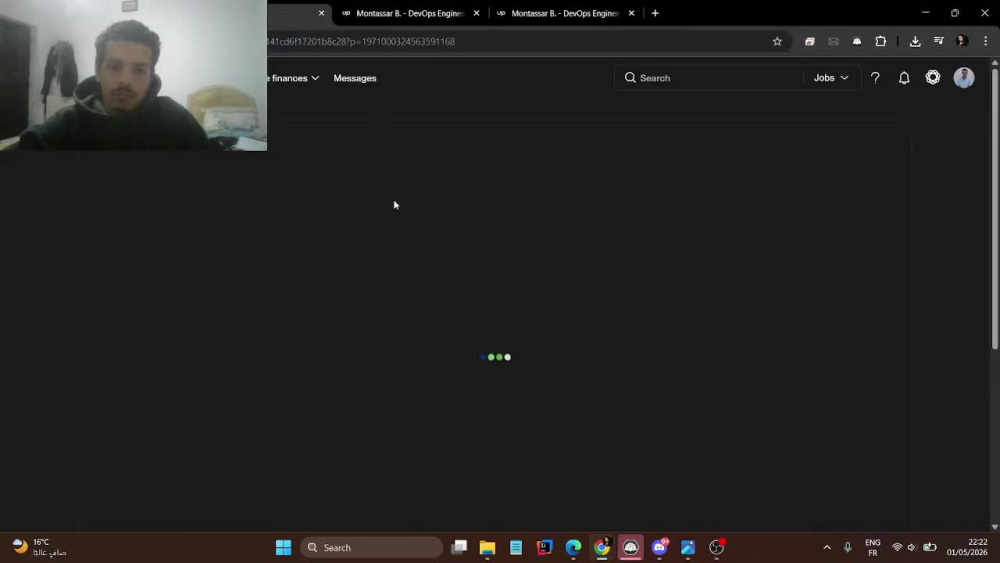The width and height of the screenshot is (1000, 563).
Task: Switch to first Montassar B. DevOps tab
Action: coord(409,13)
